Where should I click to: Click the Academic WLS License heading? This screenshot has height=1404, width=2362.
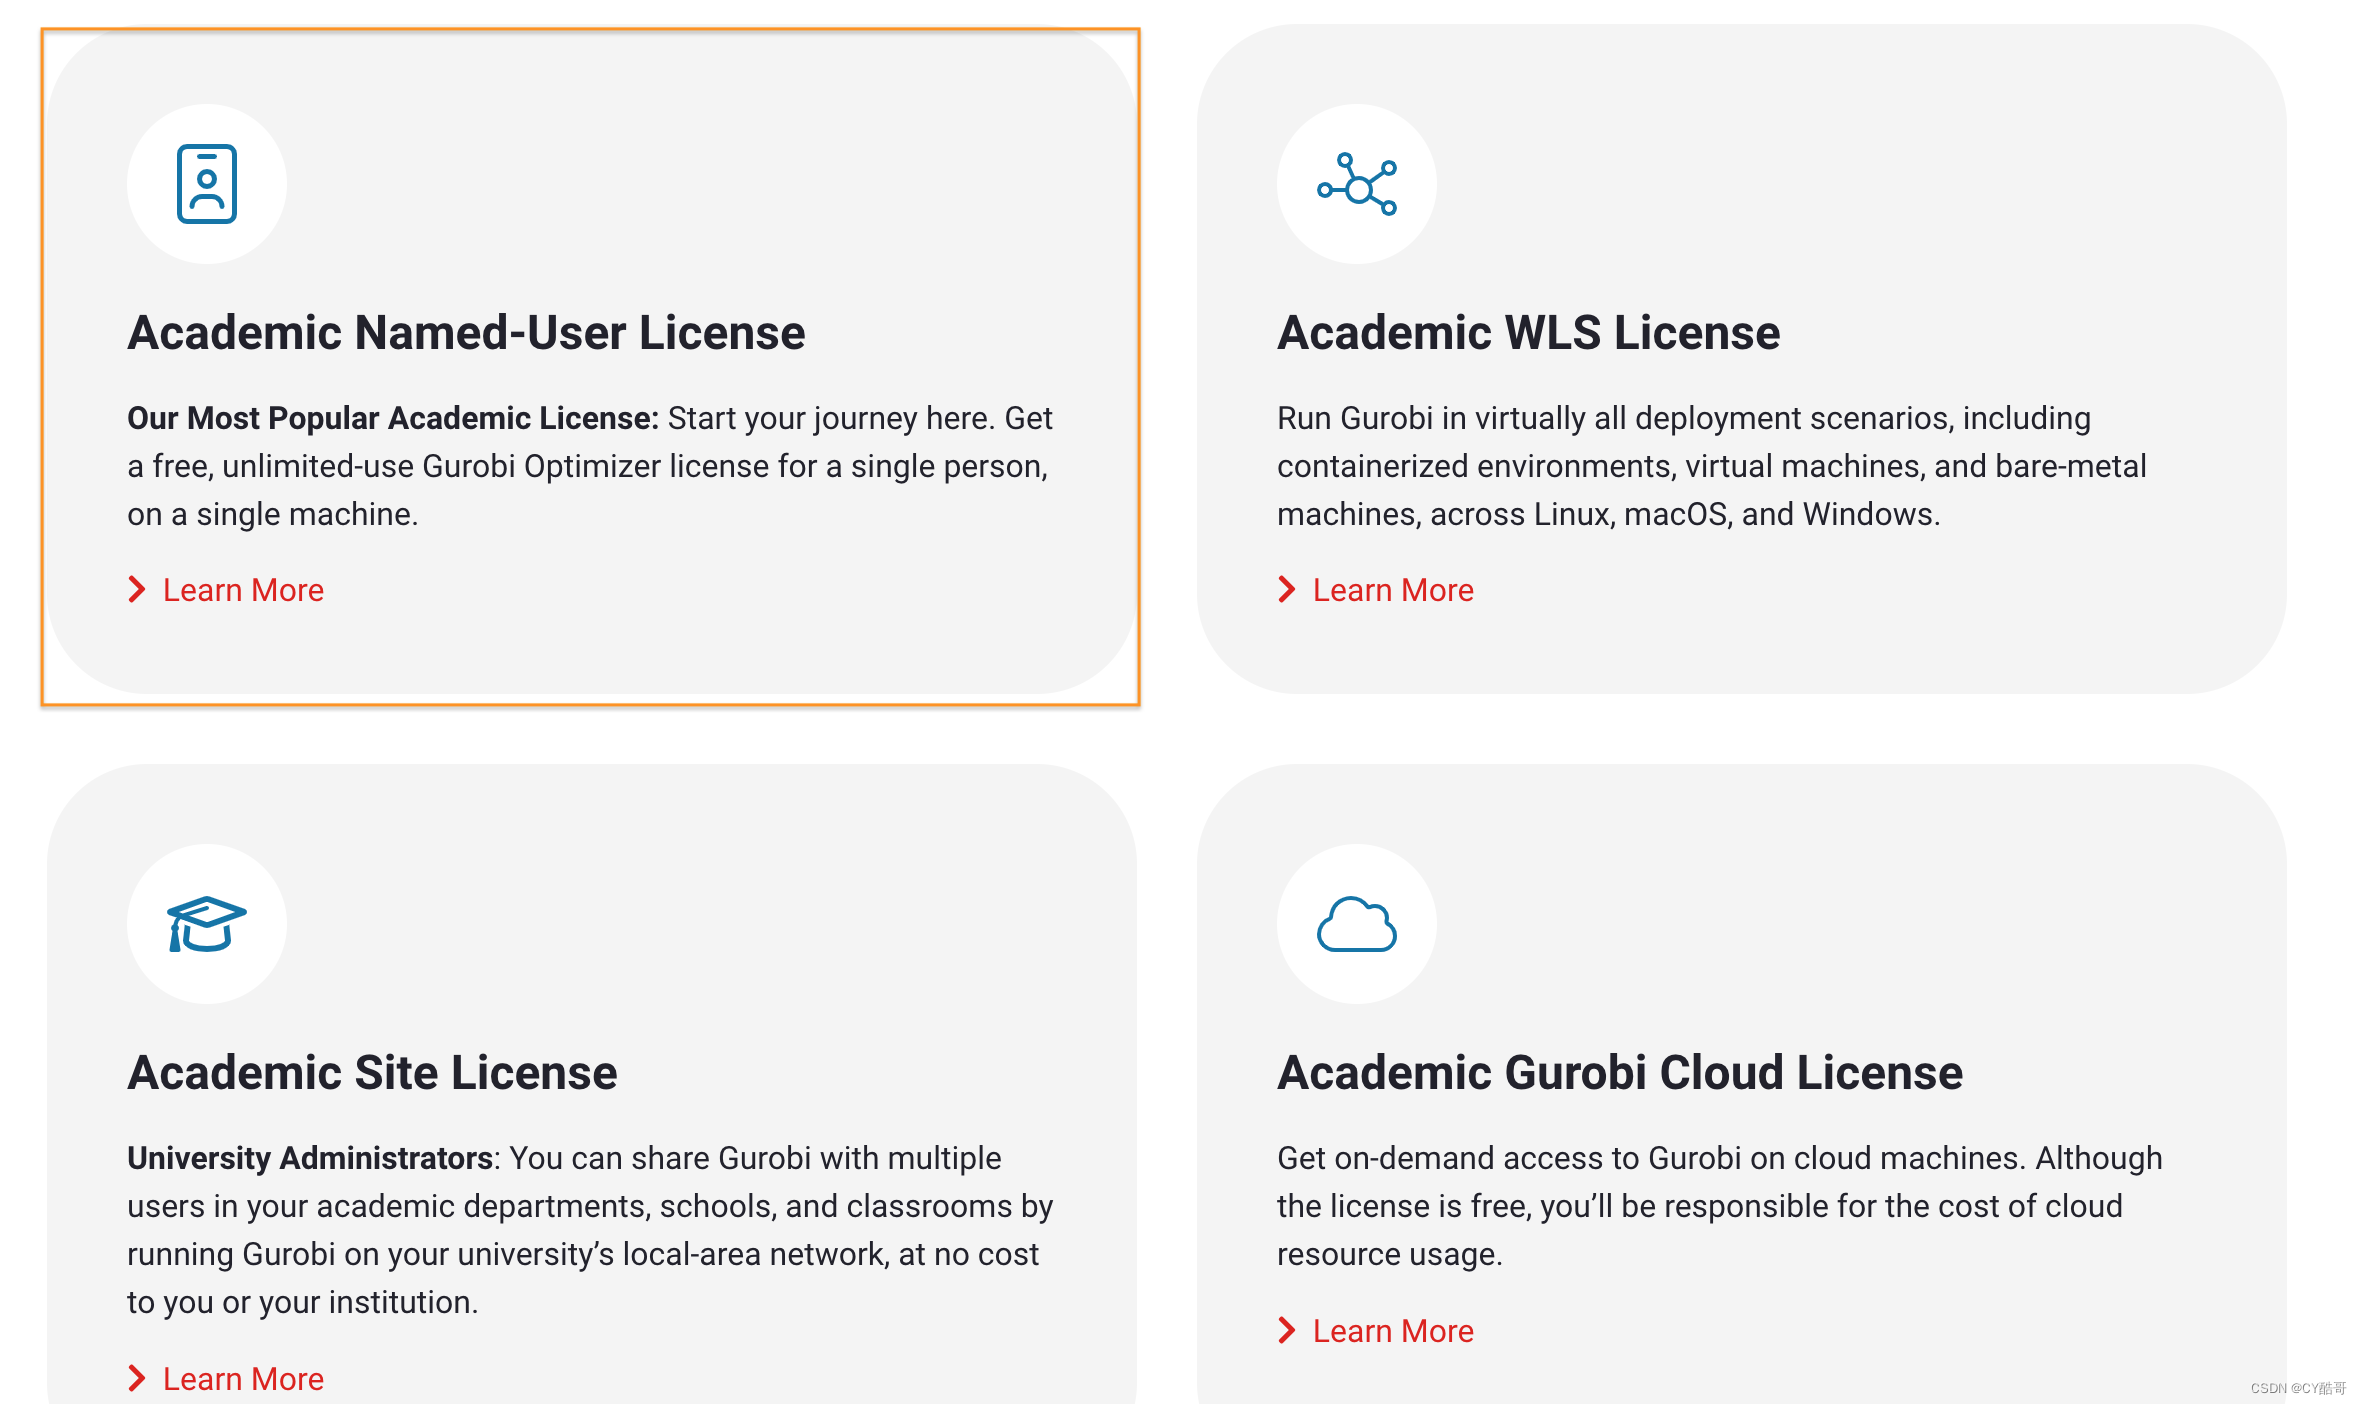click(x=1528, y=333)
